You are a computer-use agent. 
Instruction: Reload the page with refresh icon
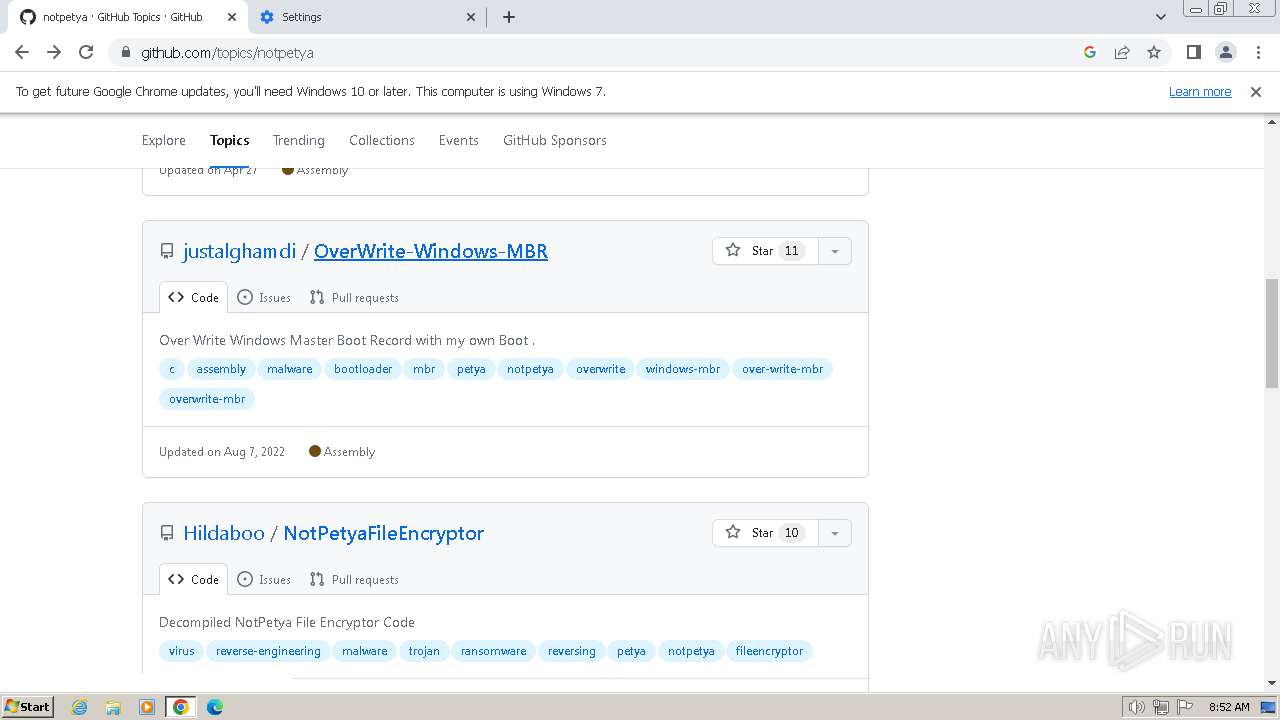point(86,52)
